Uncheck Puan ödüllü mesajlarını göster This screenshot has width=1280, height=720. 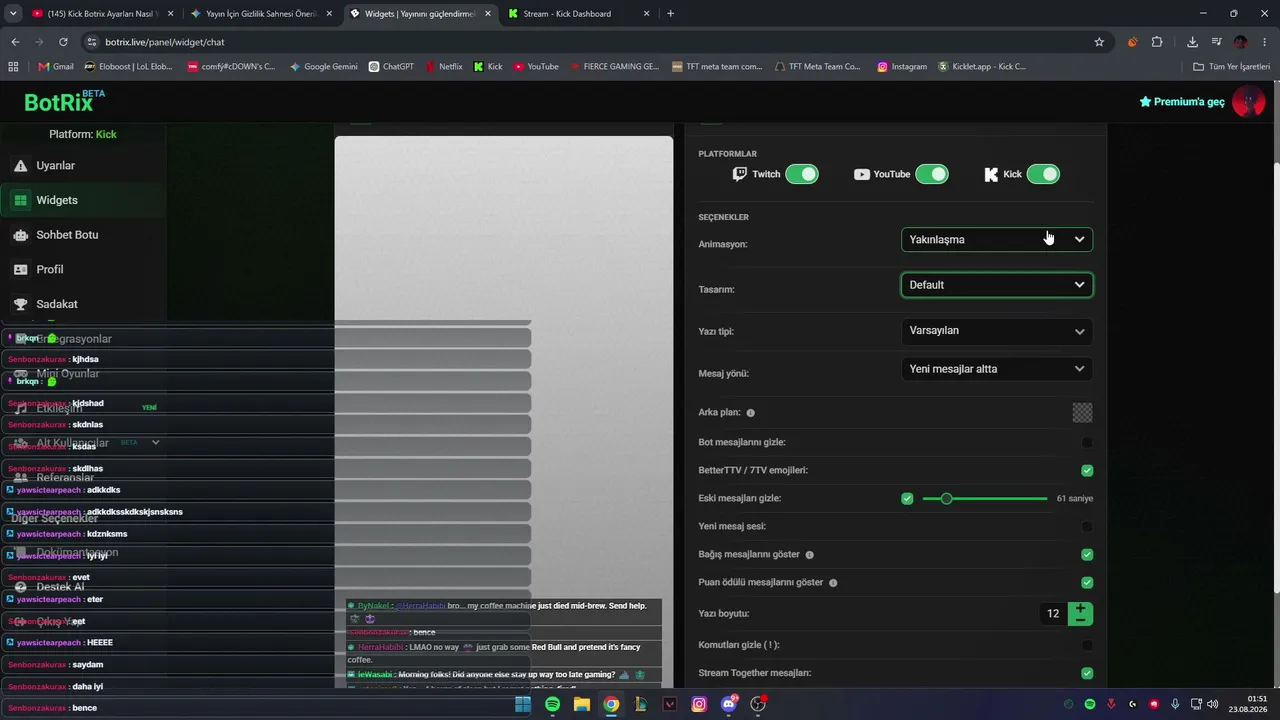coord(1087,582)
